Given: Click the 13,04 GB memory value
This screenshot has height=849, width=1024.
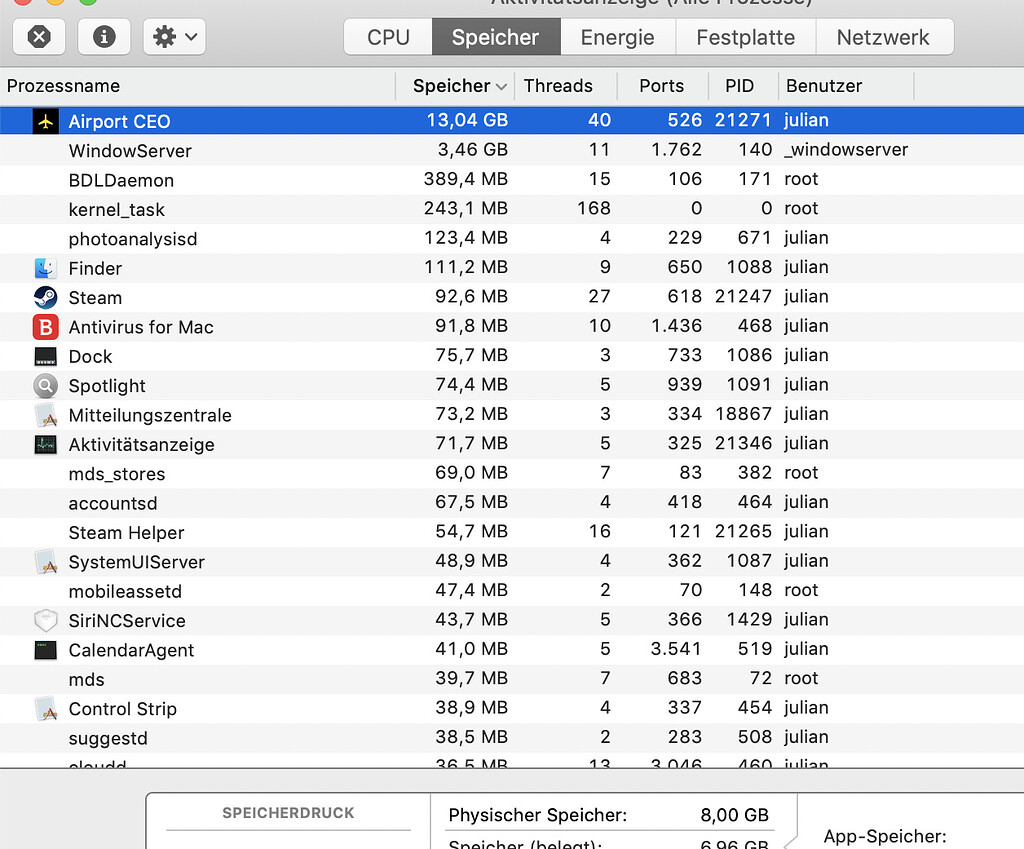Looking at the screenshot, I should [467, 120].
